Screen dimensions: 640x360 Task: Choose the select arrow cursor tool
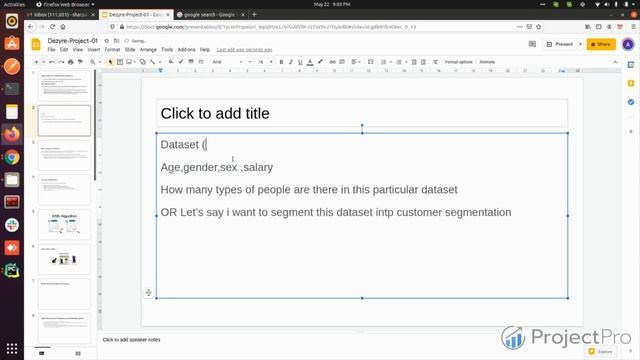[110, 62]
